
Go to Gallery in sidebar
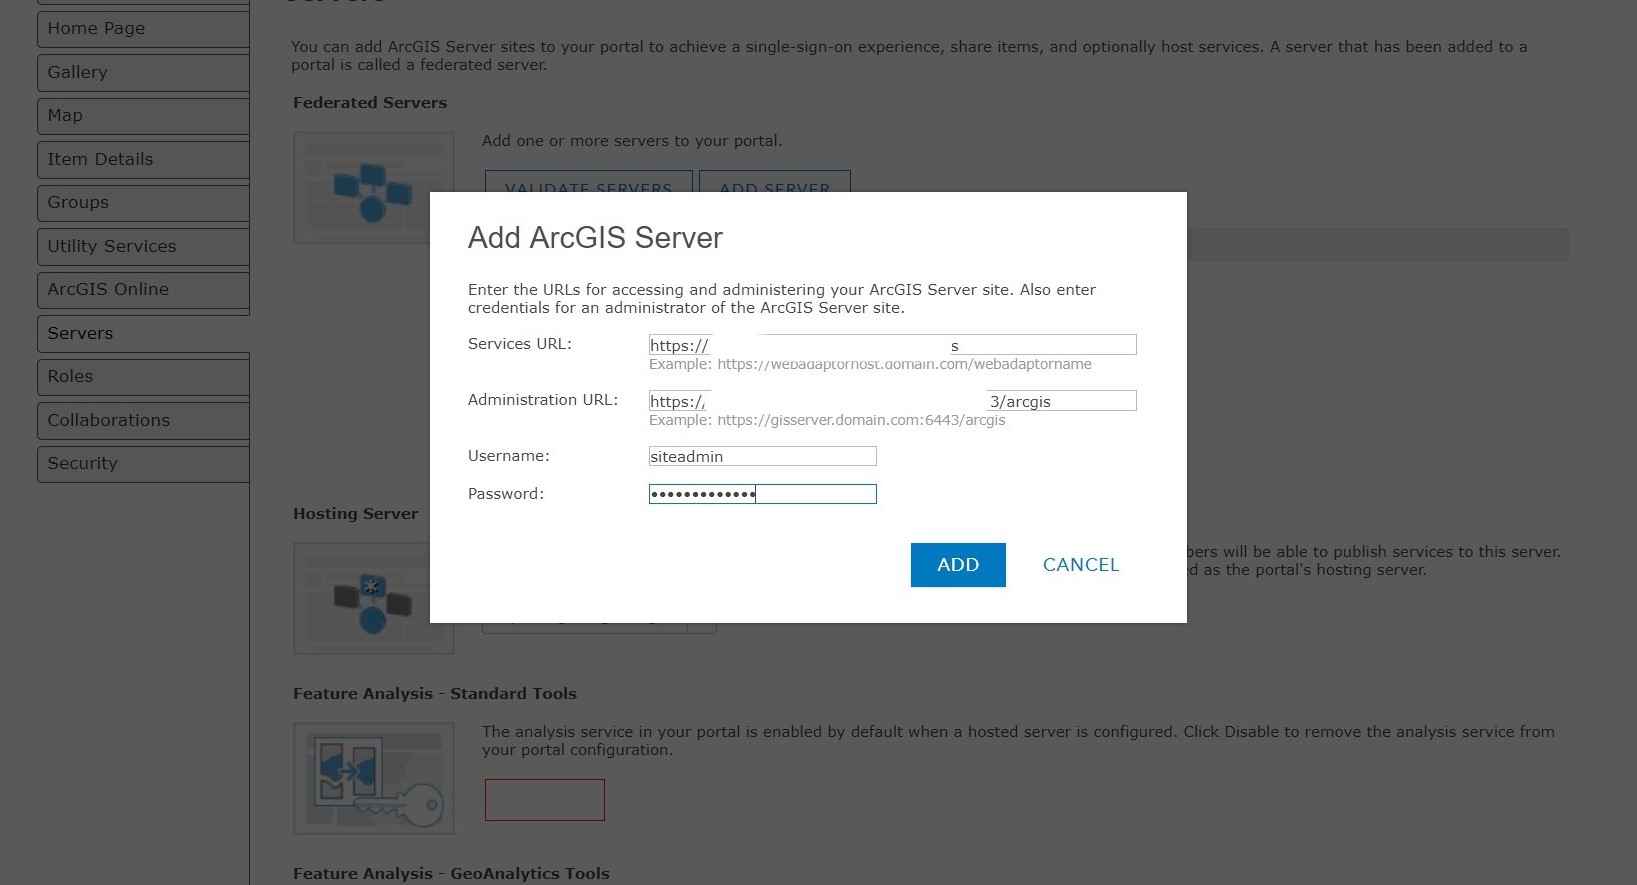pyautogui.click(x=143, y=72)
